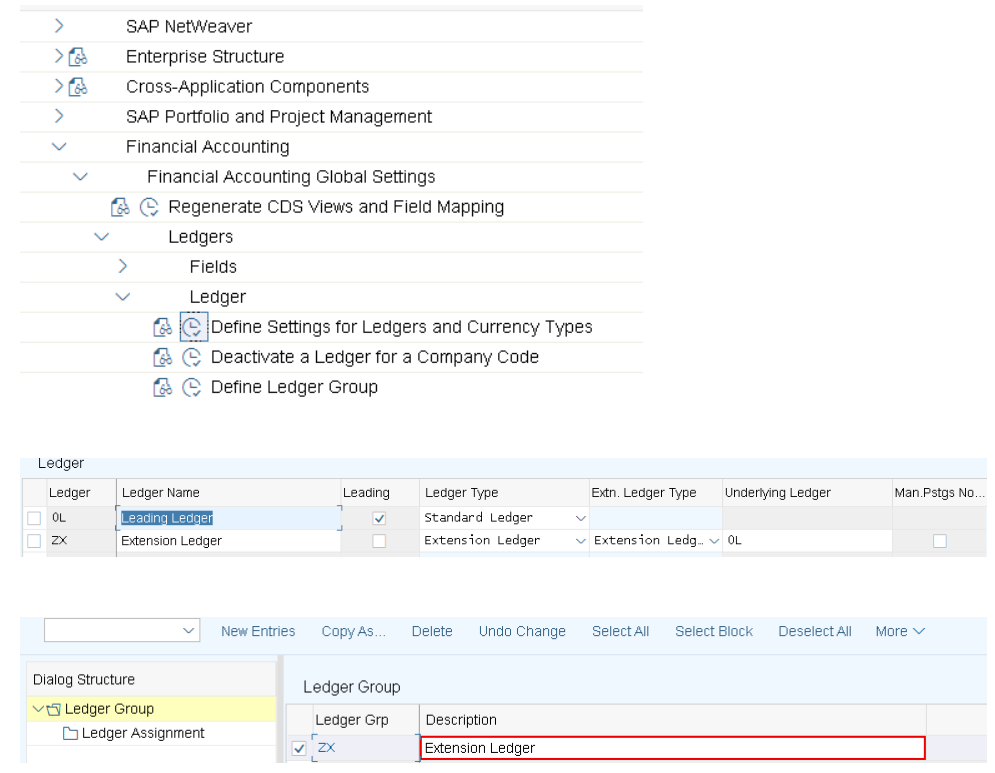The image size is (995, 773).
Task: Collapse Ledger Group in Dialog Structure
Action: pyautogui.click(x=38, y=709)
